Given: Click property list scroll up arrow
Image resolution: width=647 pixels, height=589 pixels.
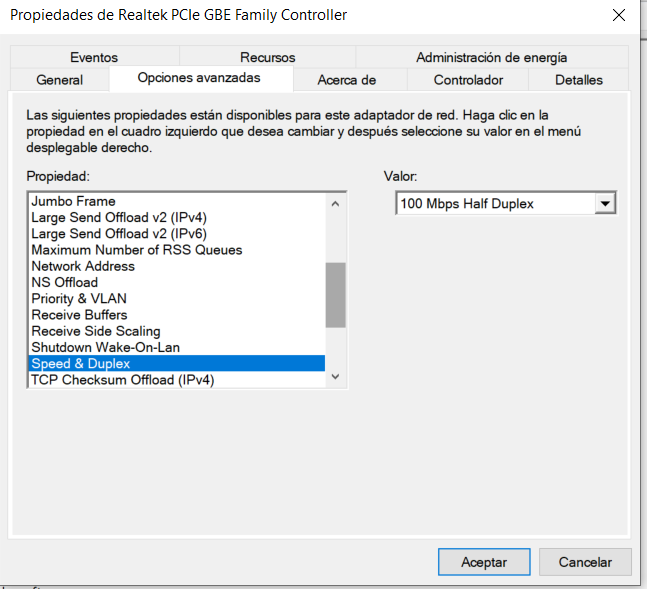Looking at the screenshot, I should pos(335,203).
